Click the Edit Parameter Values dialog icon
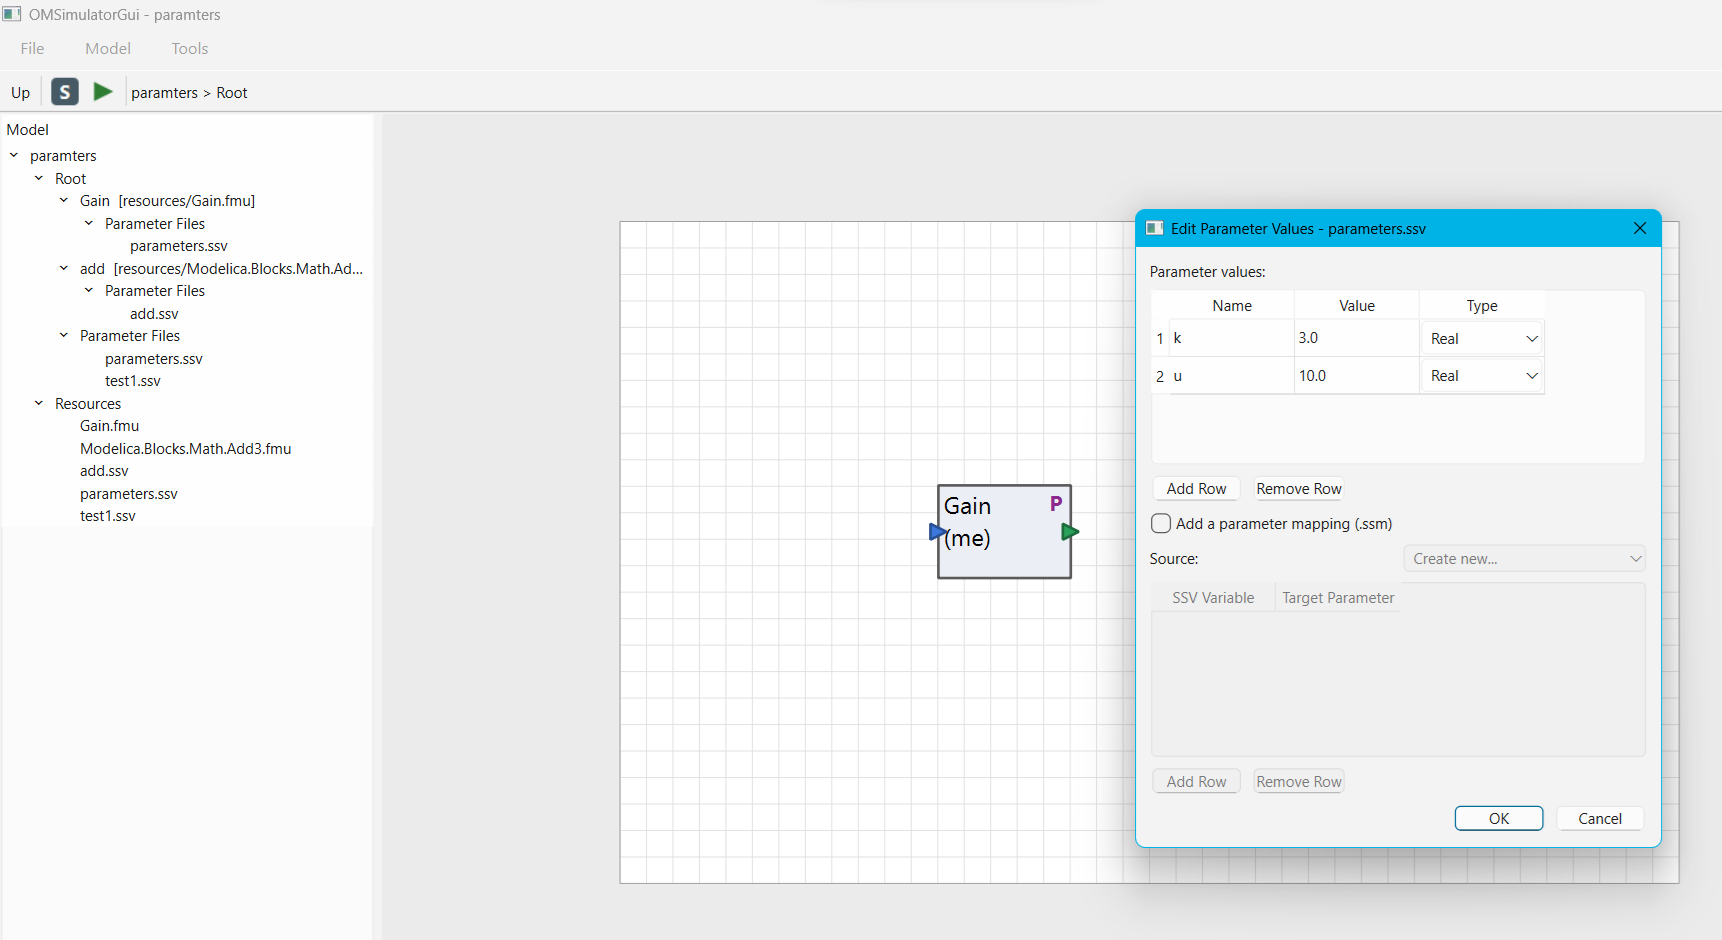This screenshot has width=1722, height=940. point(1154,228)
